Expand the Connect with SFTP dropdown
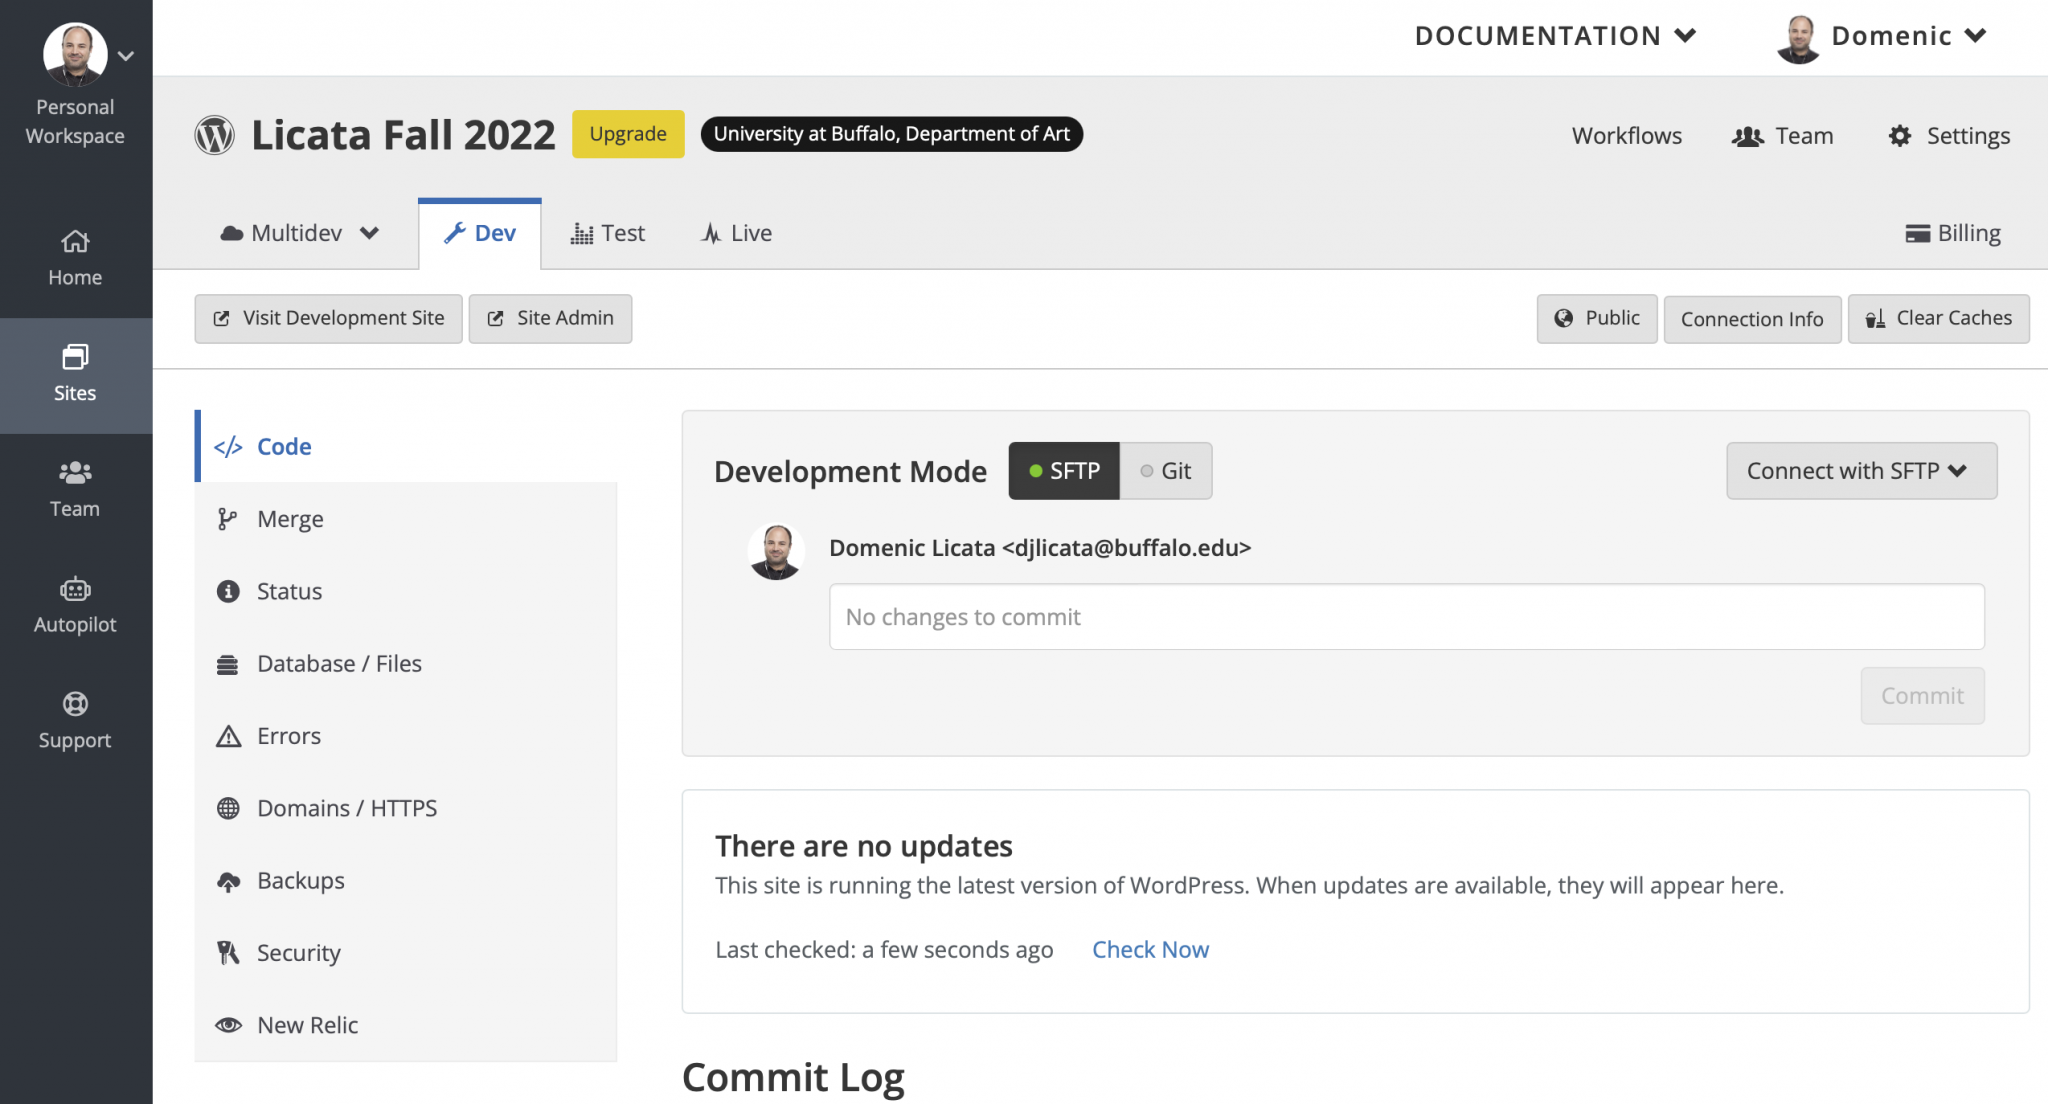The width and height of the screenshot is (2048, 1104). pyautogui.click(x=1861, y=471)
